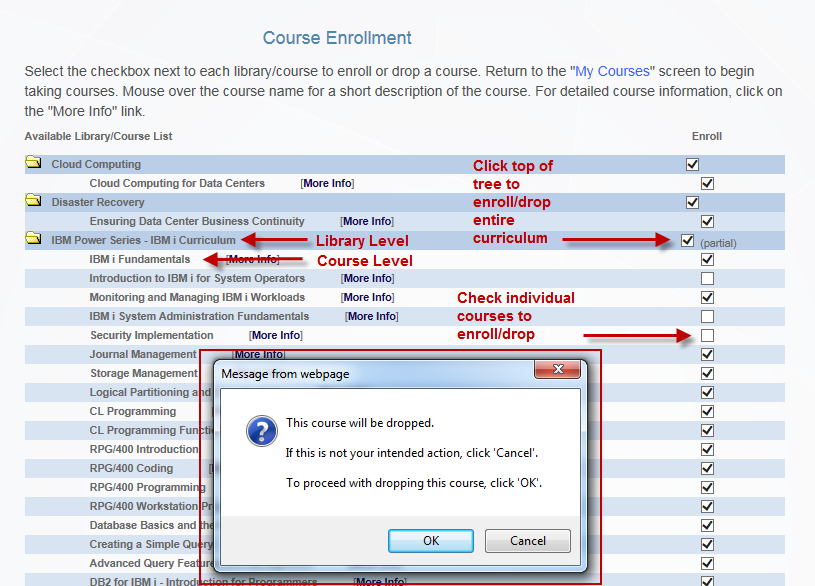Click More Info for Cloud Computing for Data Centers

(x=326, y=183)
